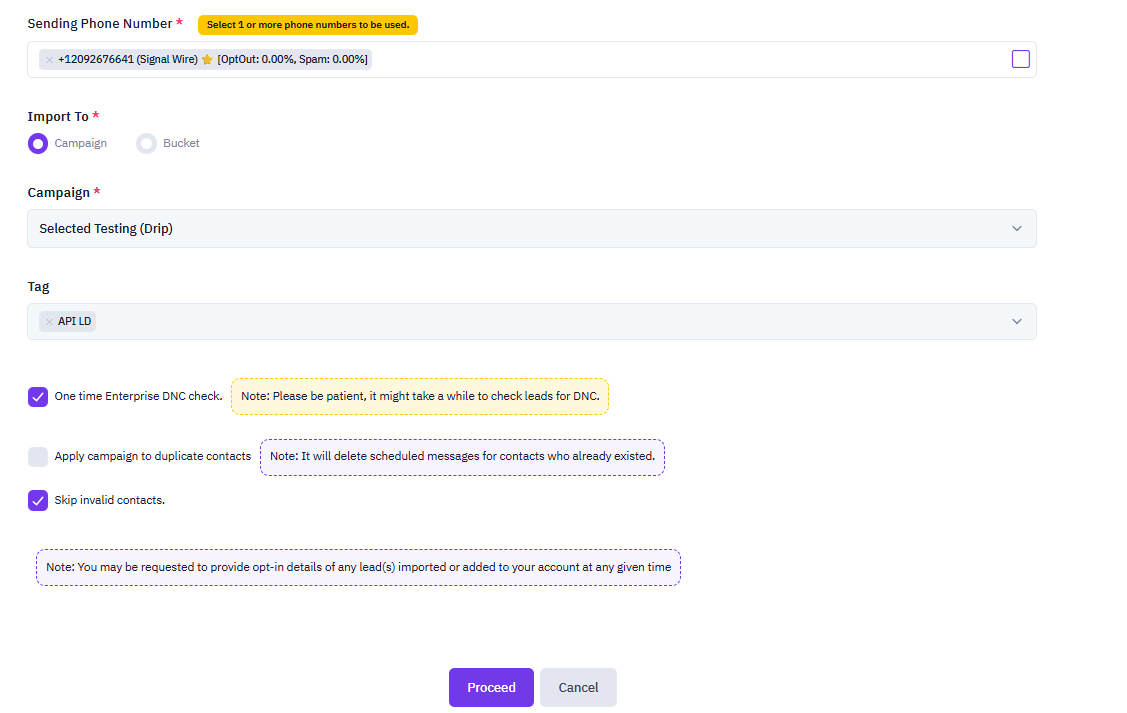Remove the +12092676641 phone number chip
This screenshot has height=713, width=1127.
coord(48,59)
